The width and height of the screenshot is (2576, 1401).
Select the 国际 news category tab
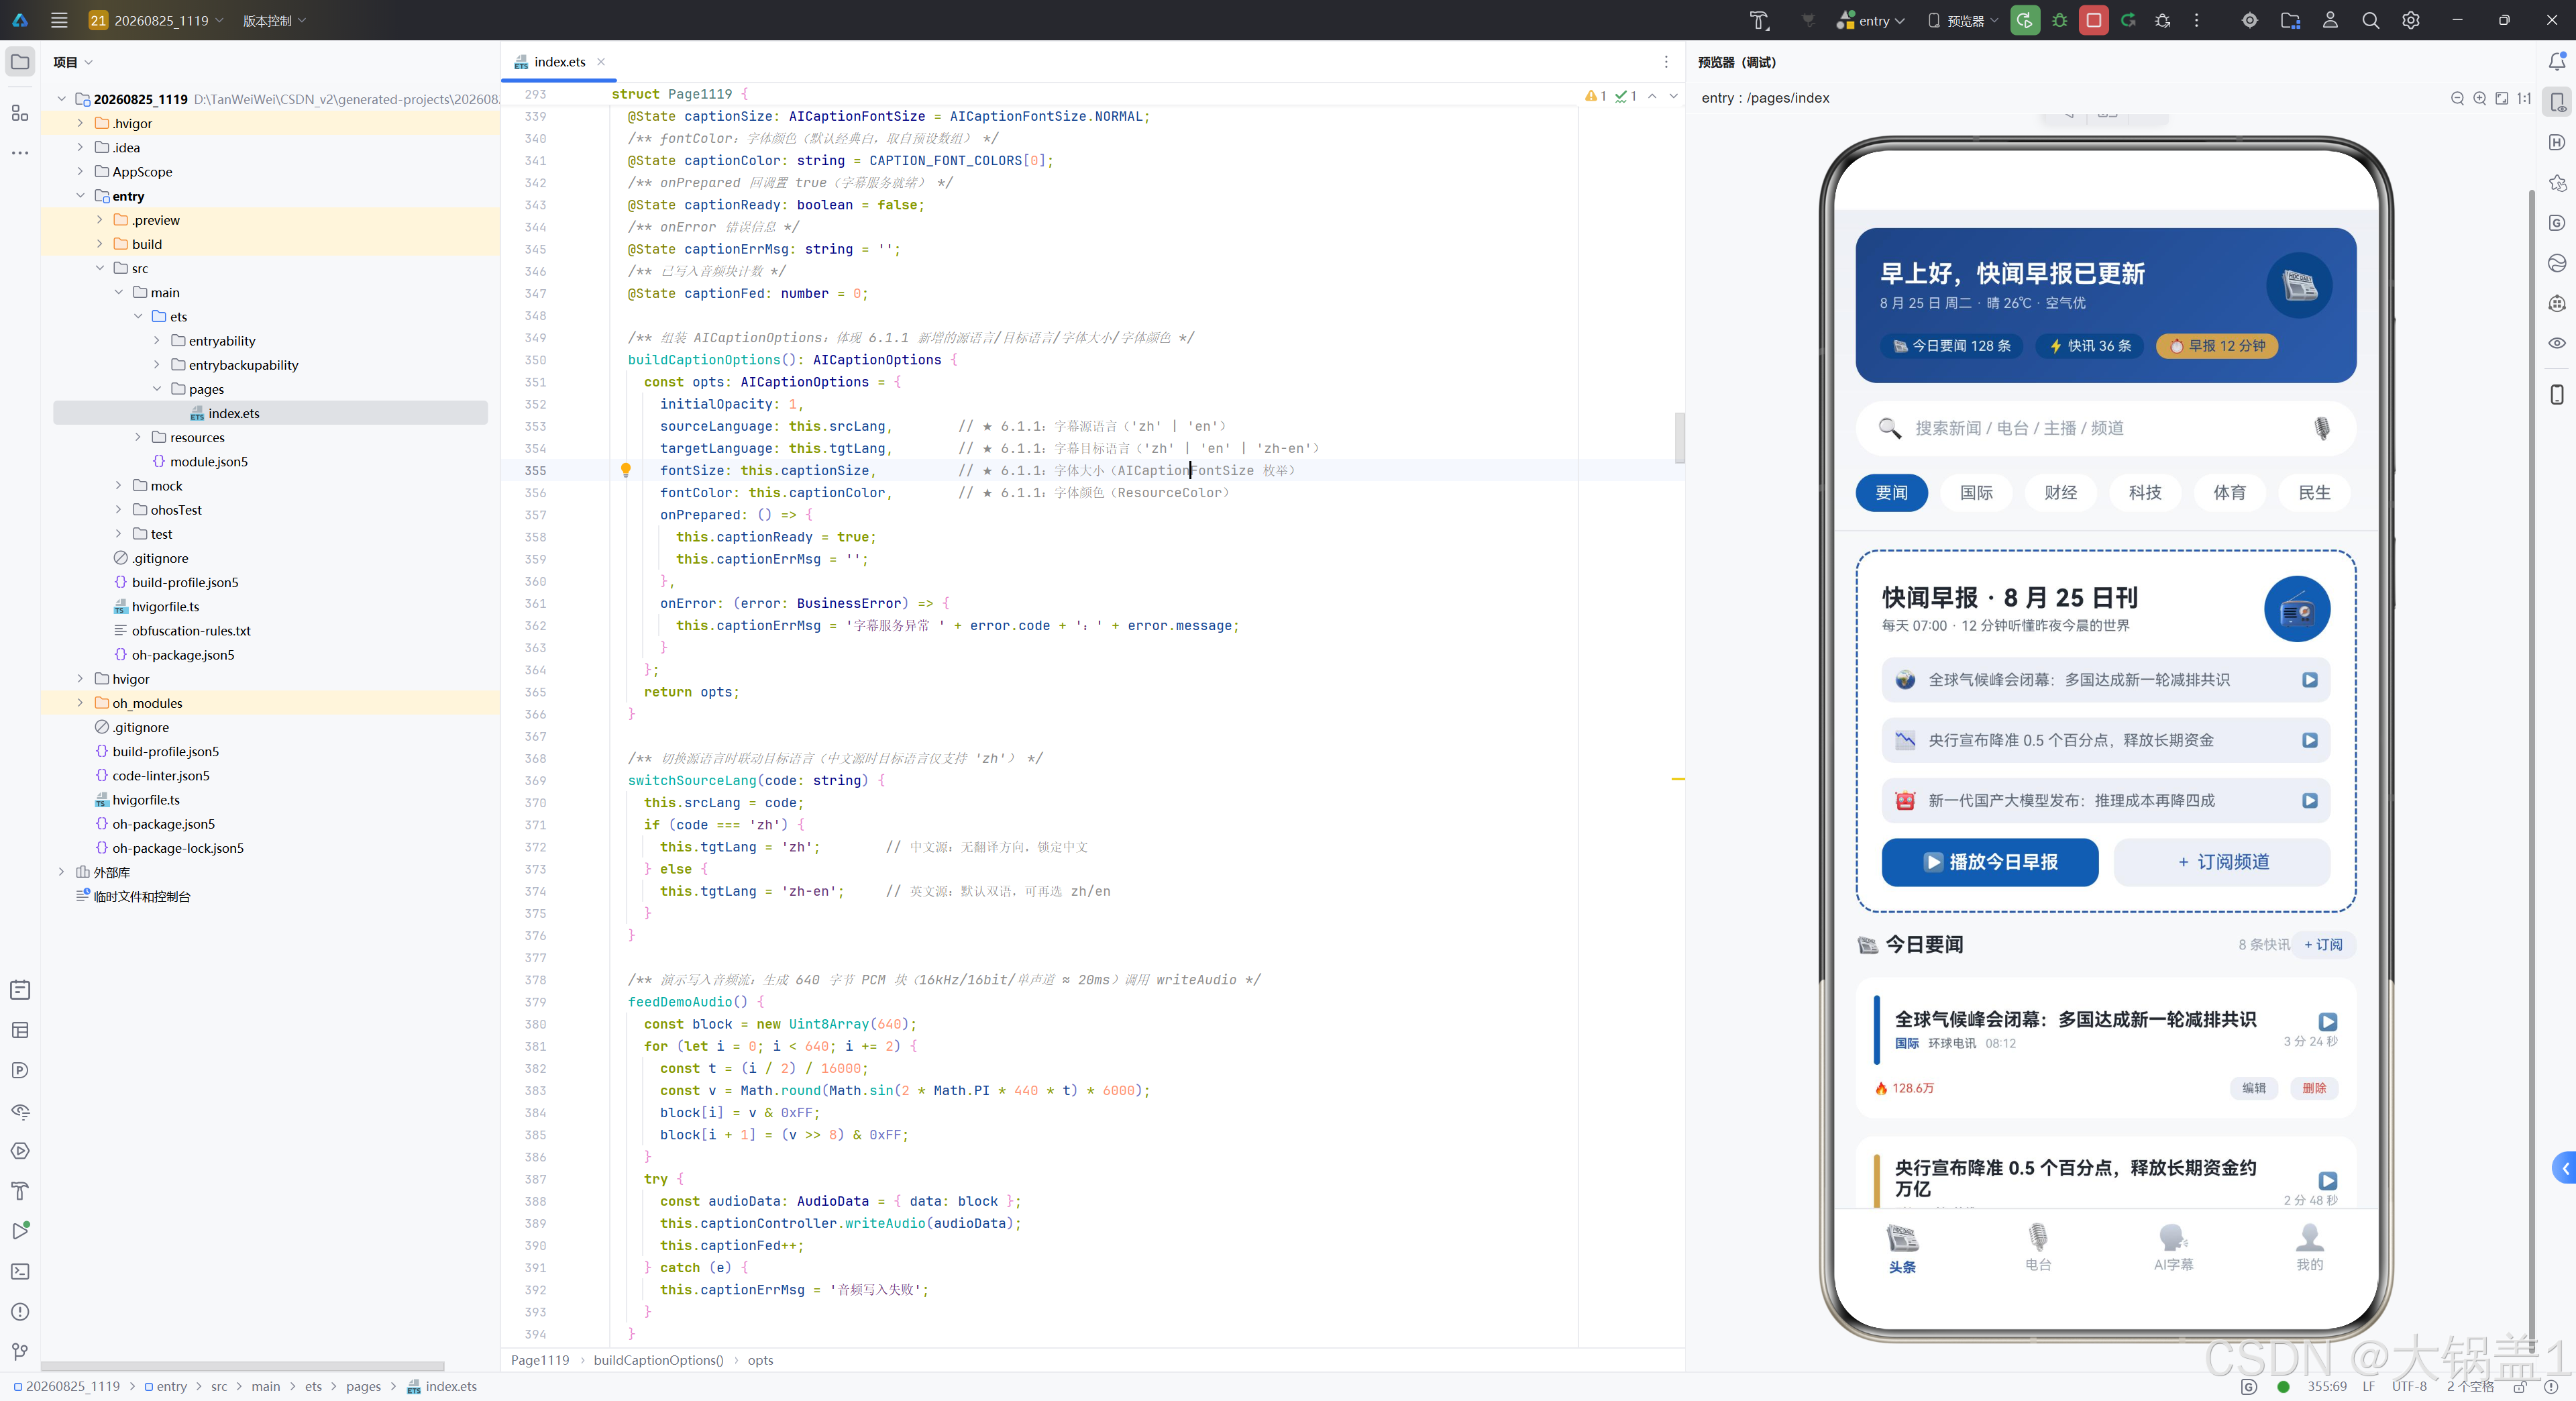point(1976,492)
